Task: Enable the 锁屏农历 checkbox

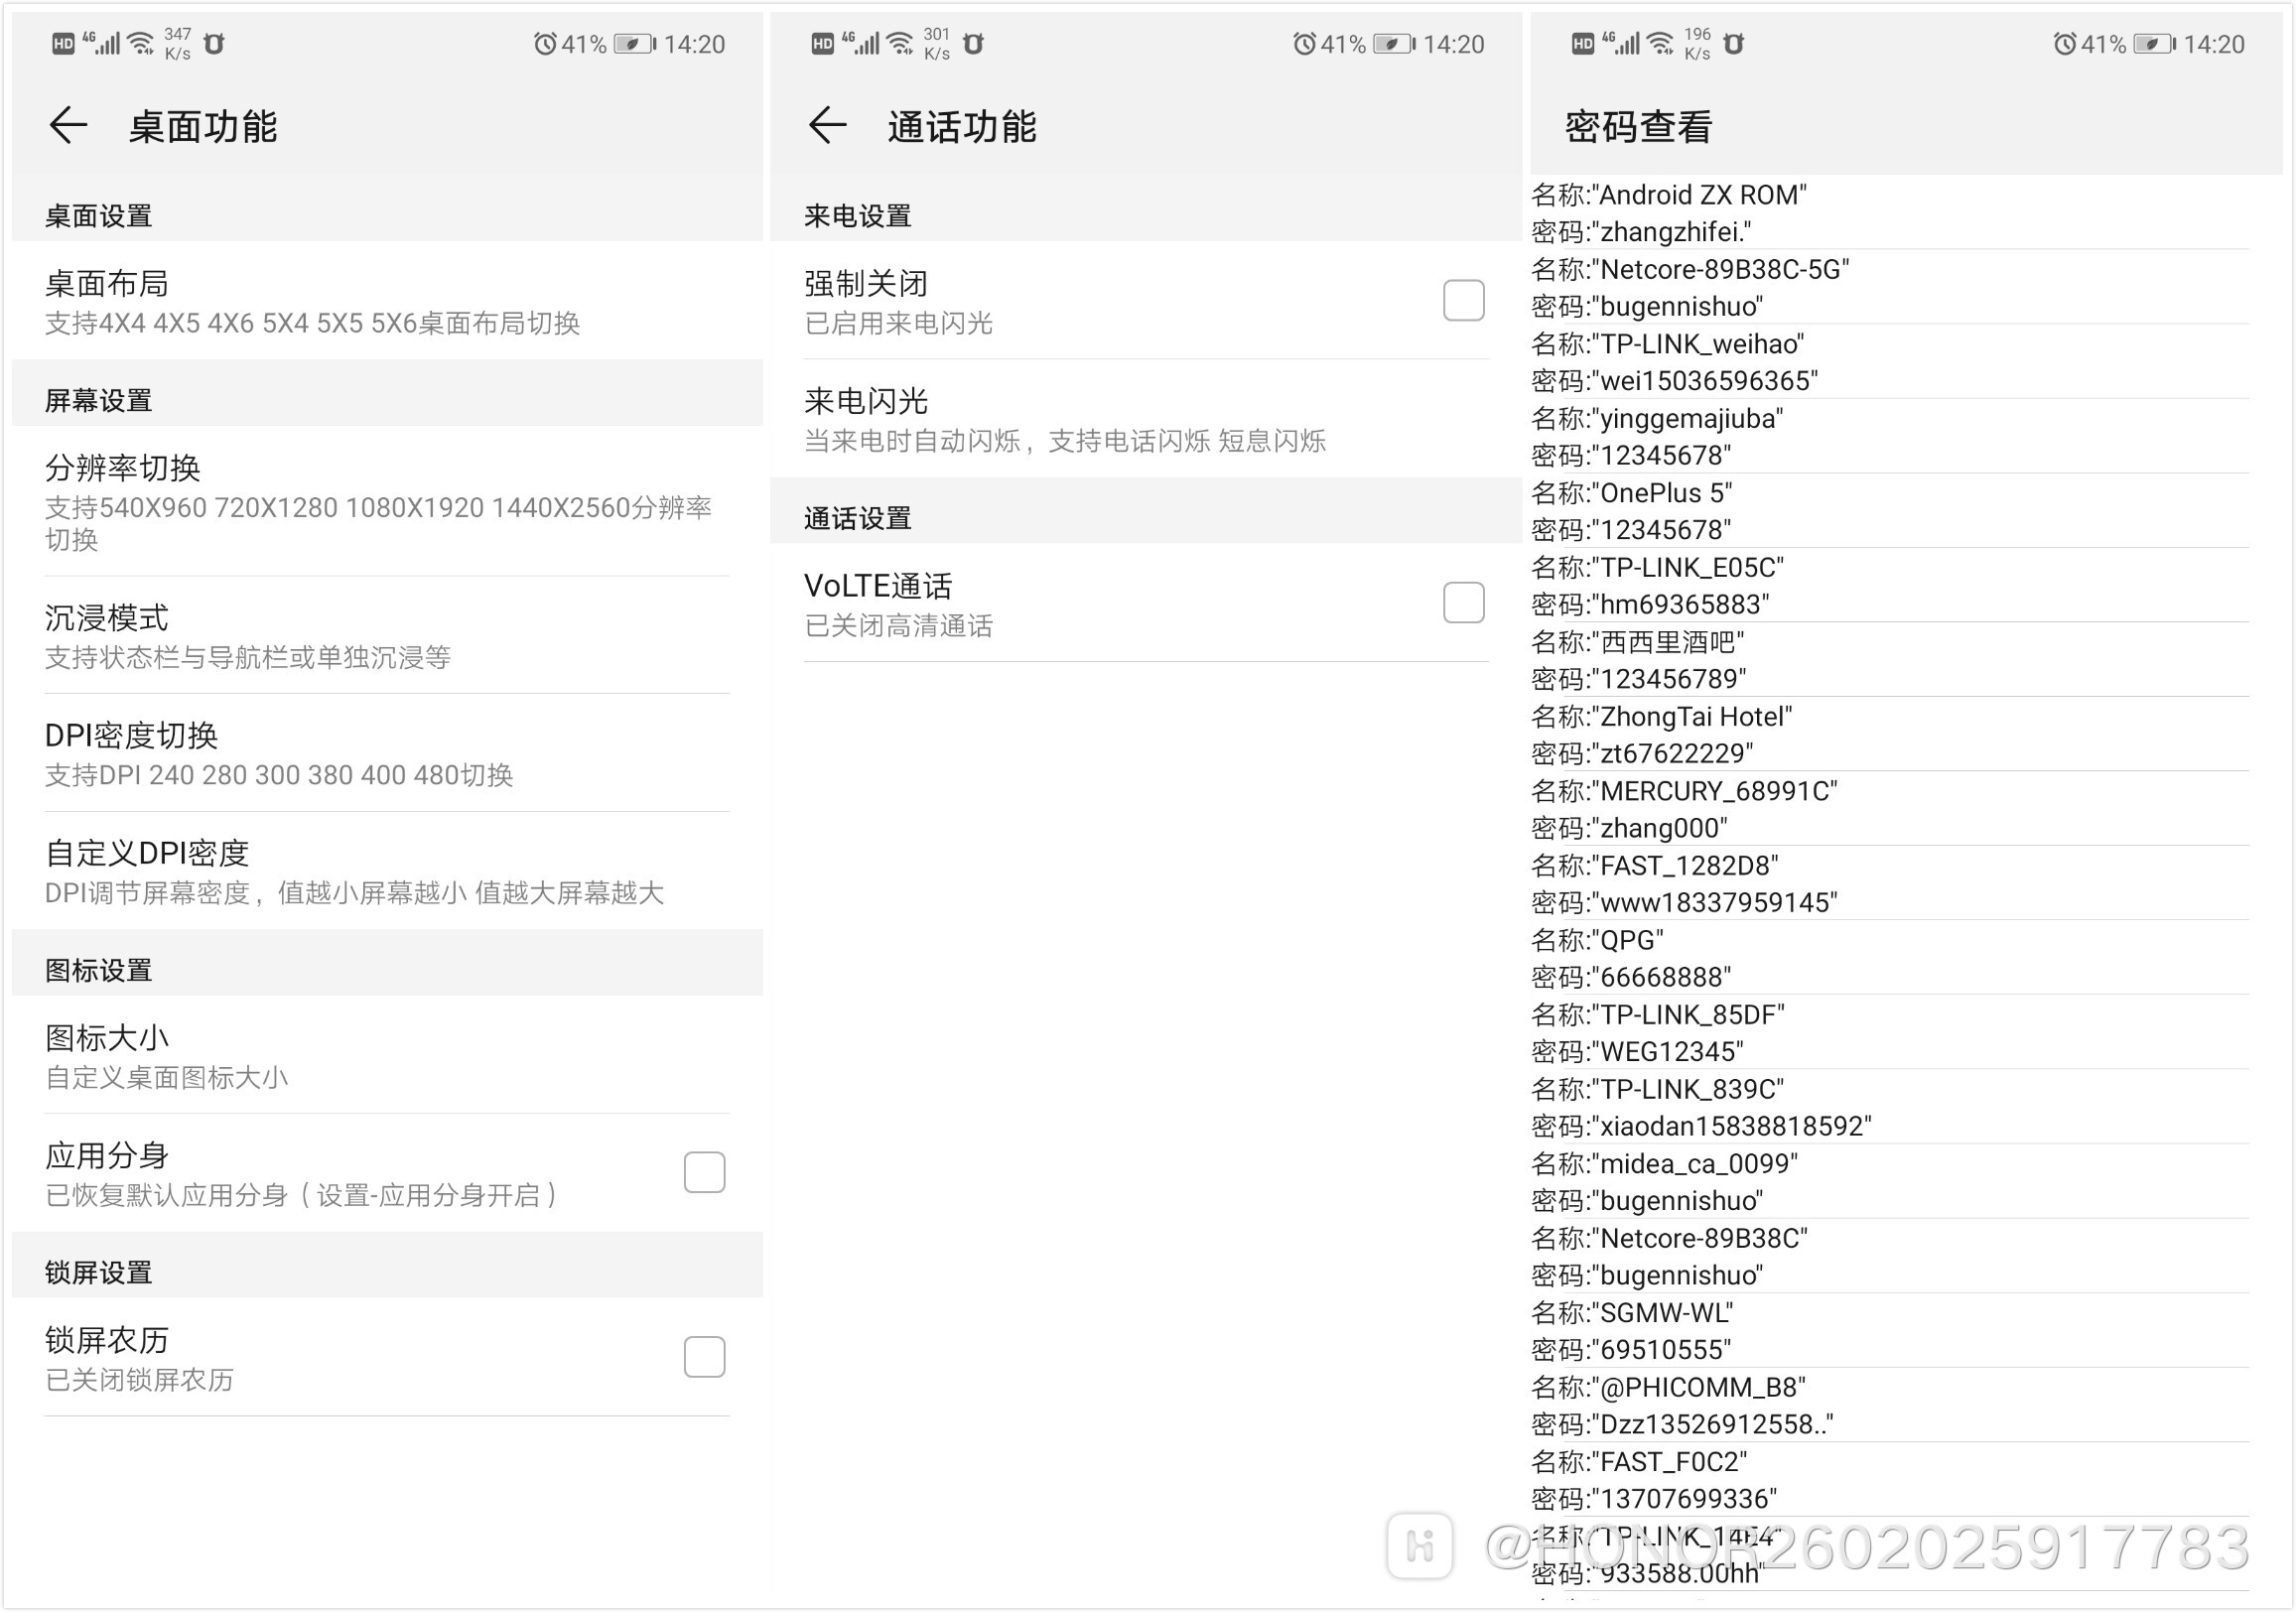Action: (704, 1357)
